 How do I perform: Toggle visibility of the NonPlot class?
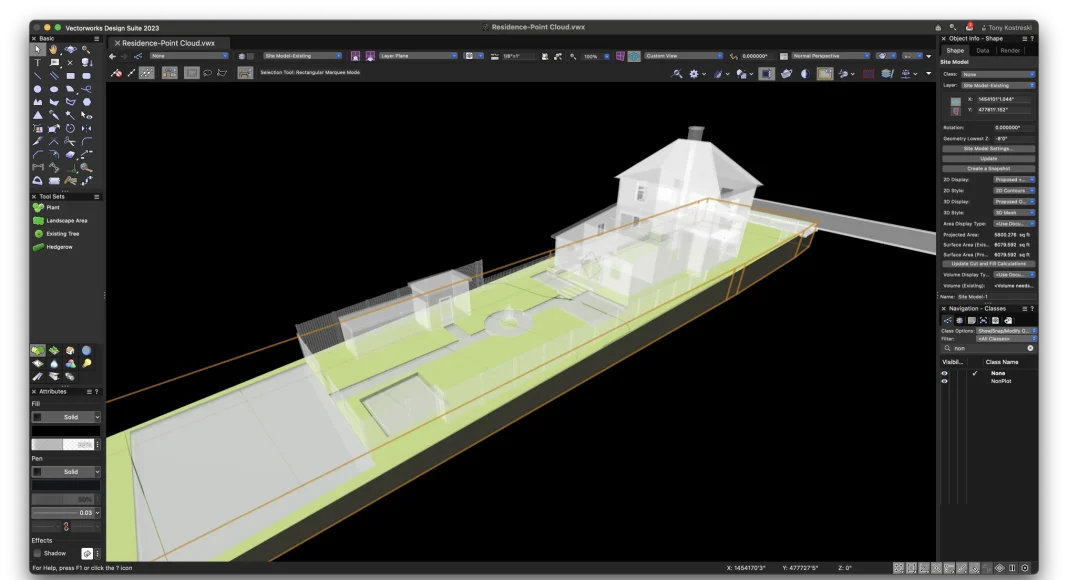click(944, 381)
